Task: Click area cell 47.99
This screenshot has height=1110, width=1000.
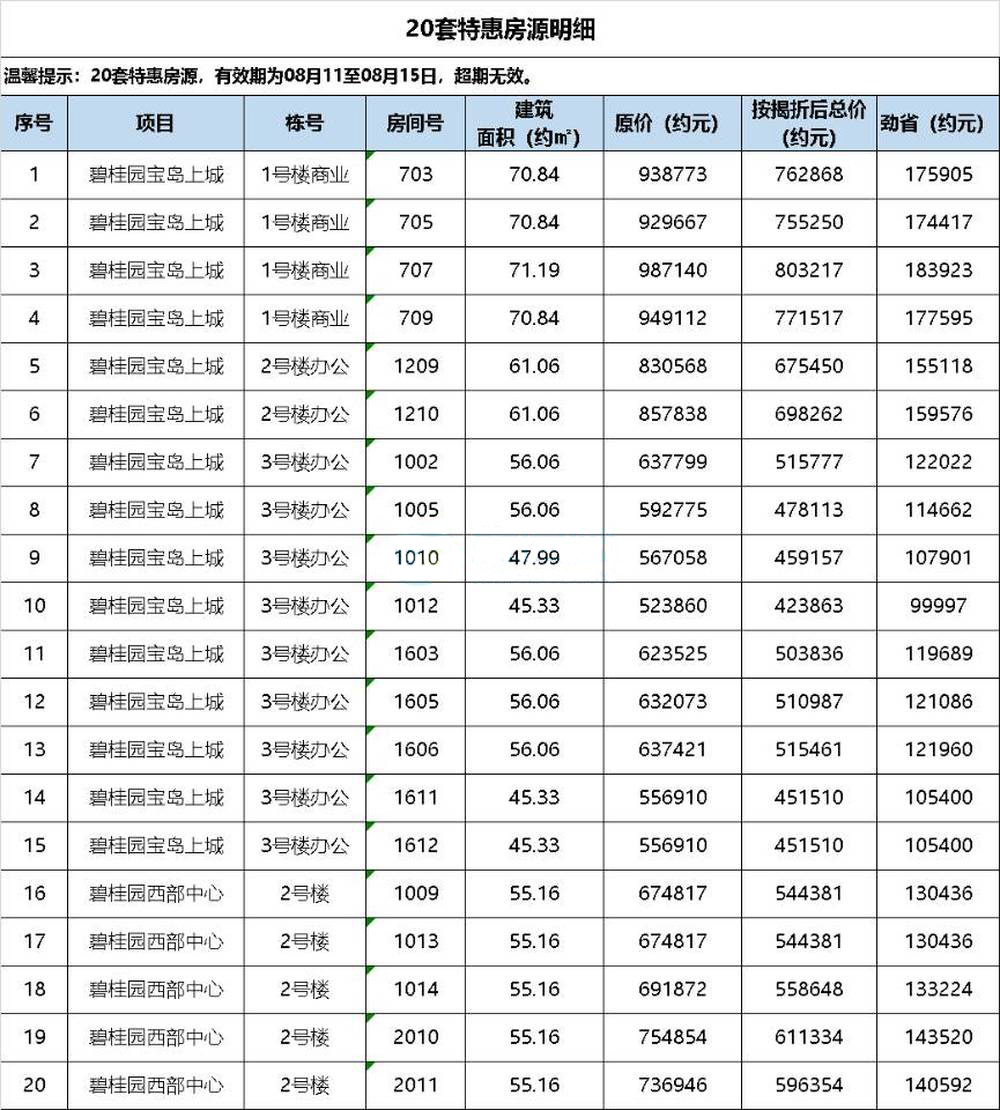Action: (x=534, y=558)
